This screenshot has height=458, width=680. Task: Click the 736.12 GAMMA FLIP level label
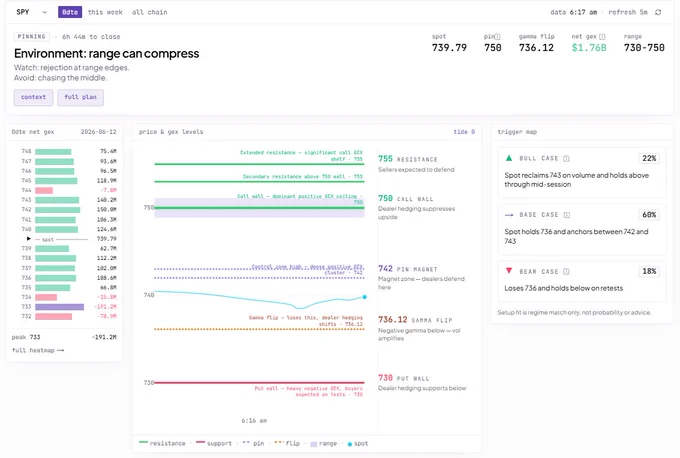415,320
